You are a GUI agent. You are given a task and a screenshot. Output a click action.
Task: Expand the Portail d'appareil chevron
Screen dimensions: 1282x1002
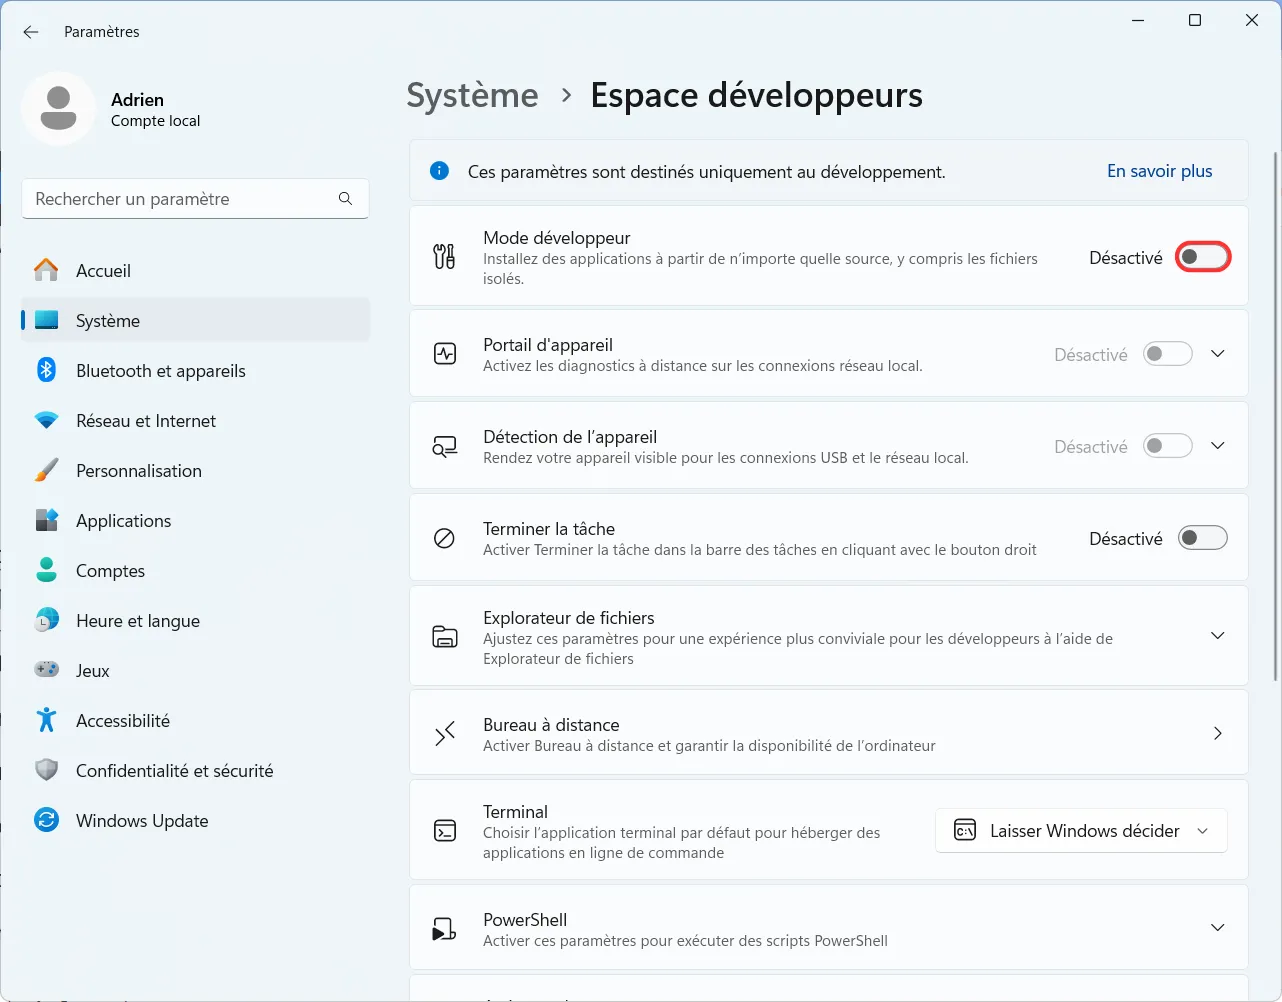[x=1217, y=354]
